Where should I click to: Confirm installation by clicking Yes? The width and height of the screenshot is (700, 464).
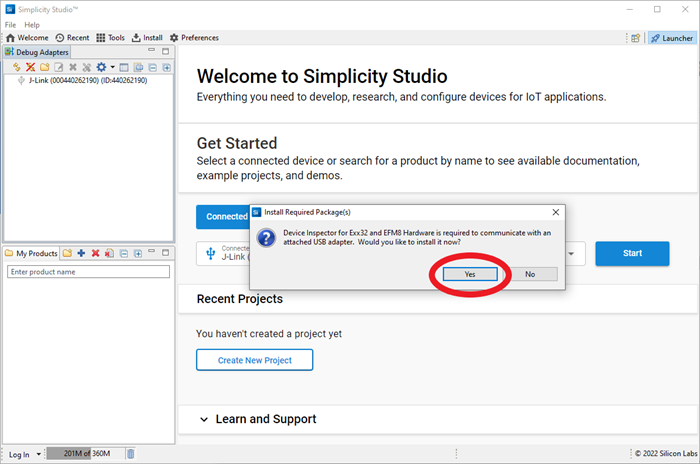coord(470,274)
